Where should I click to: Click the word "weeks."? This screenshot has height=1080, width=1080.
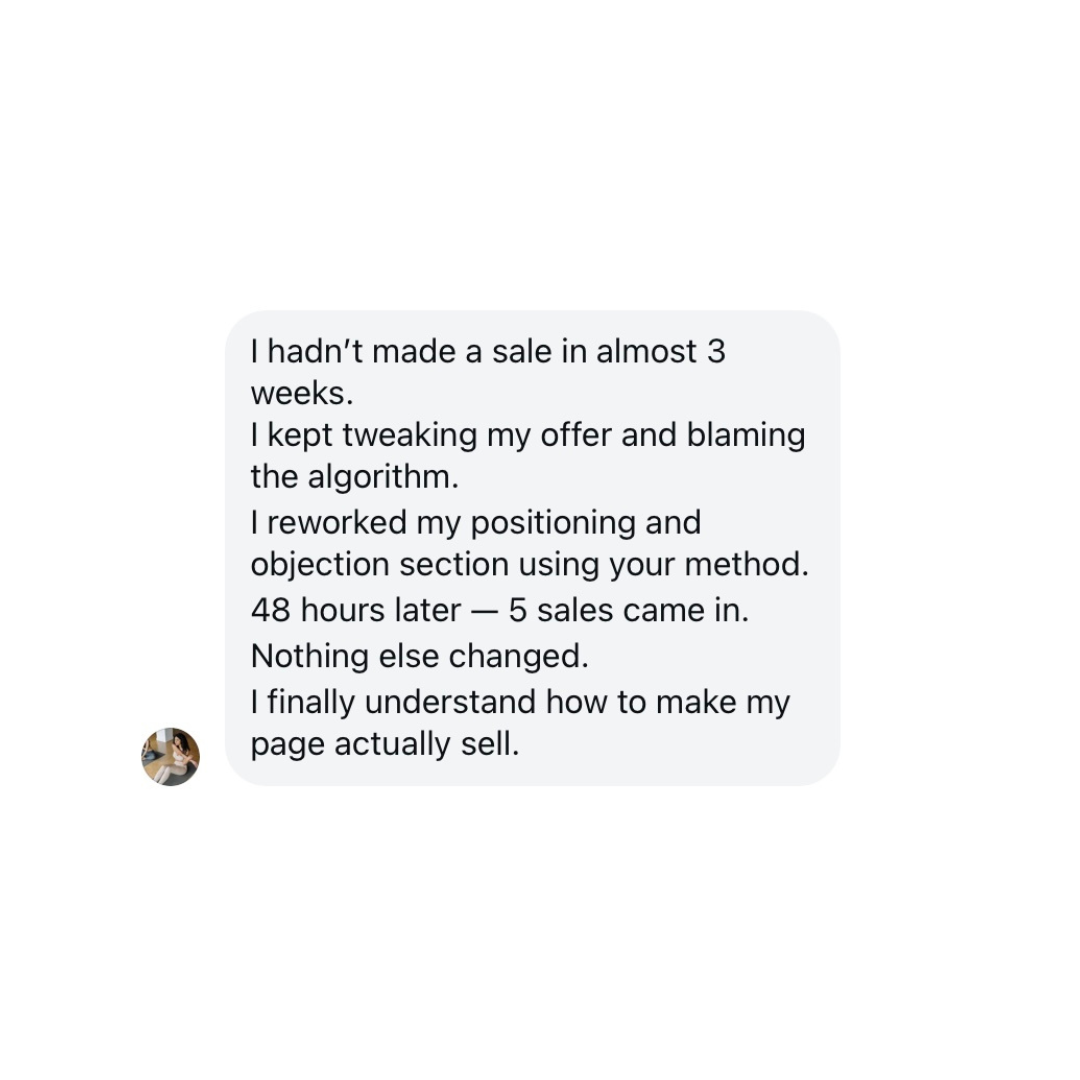(302, 394)
